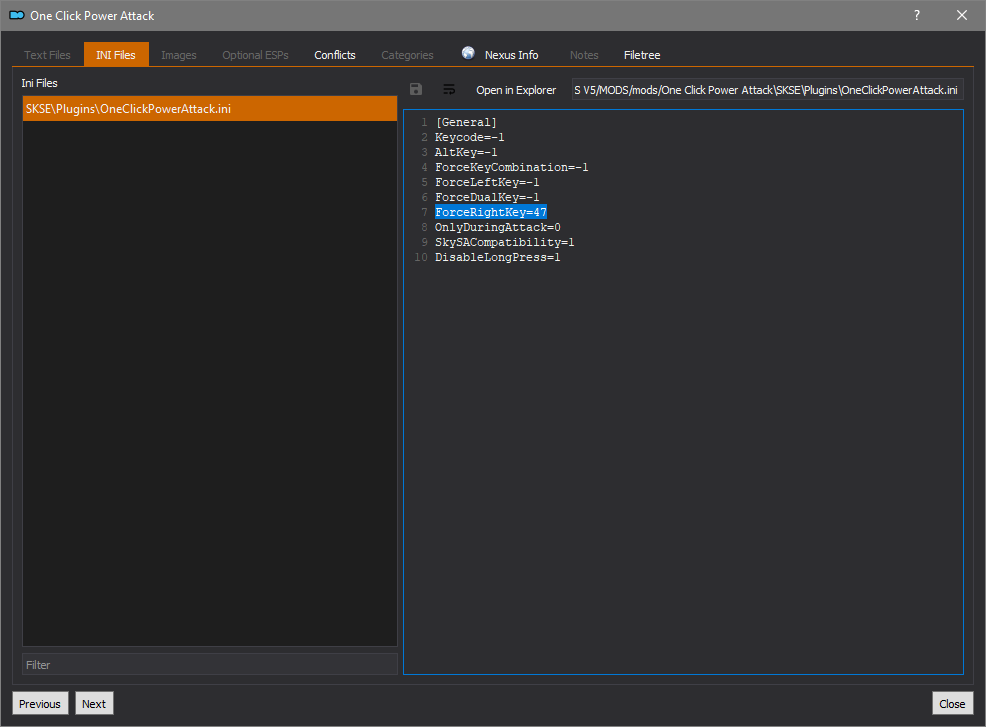Viewport: 986px width, 727px height.
Task: Click the Keycode=-1 line
Action: (x=470, y=137)
